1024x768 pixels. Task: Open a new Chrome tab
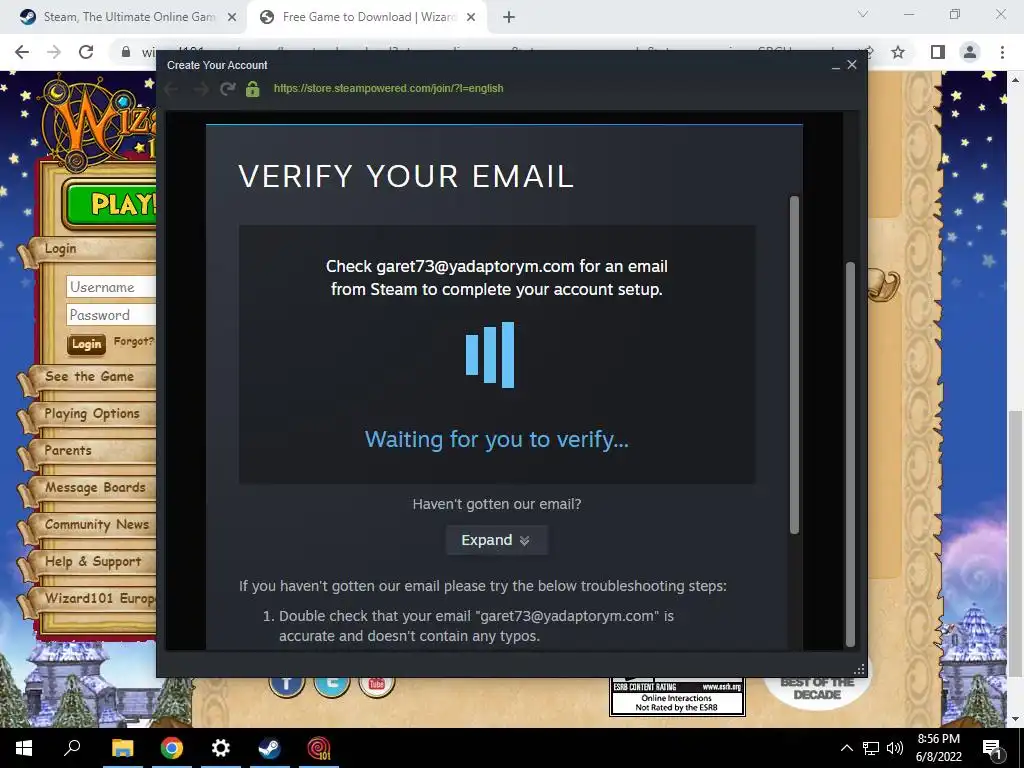tap(509, 17)
